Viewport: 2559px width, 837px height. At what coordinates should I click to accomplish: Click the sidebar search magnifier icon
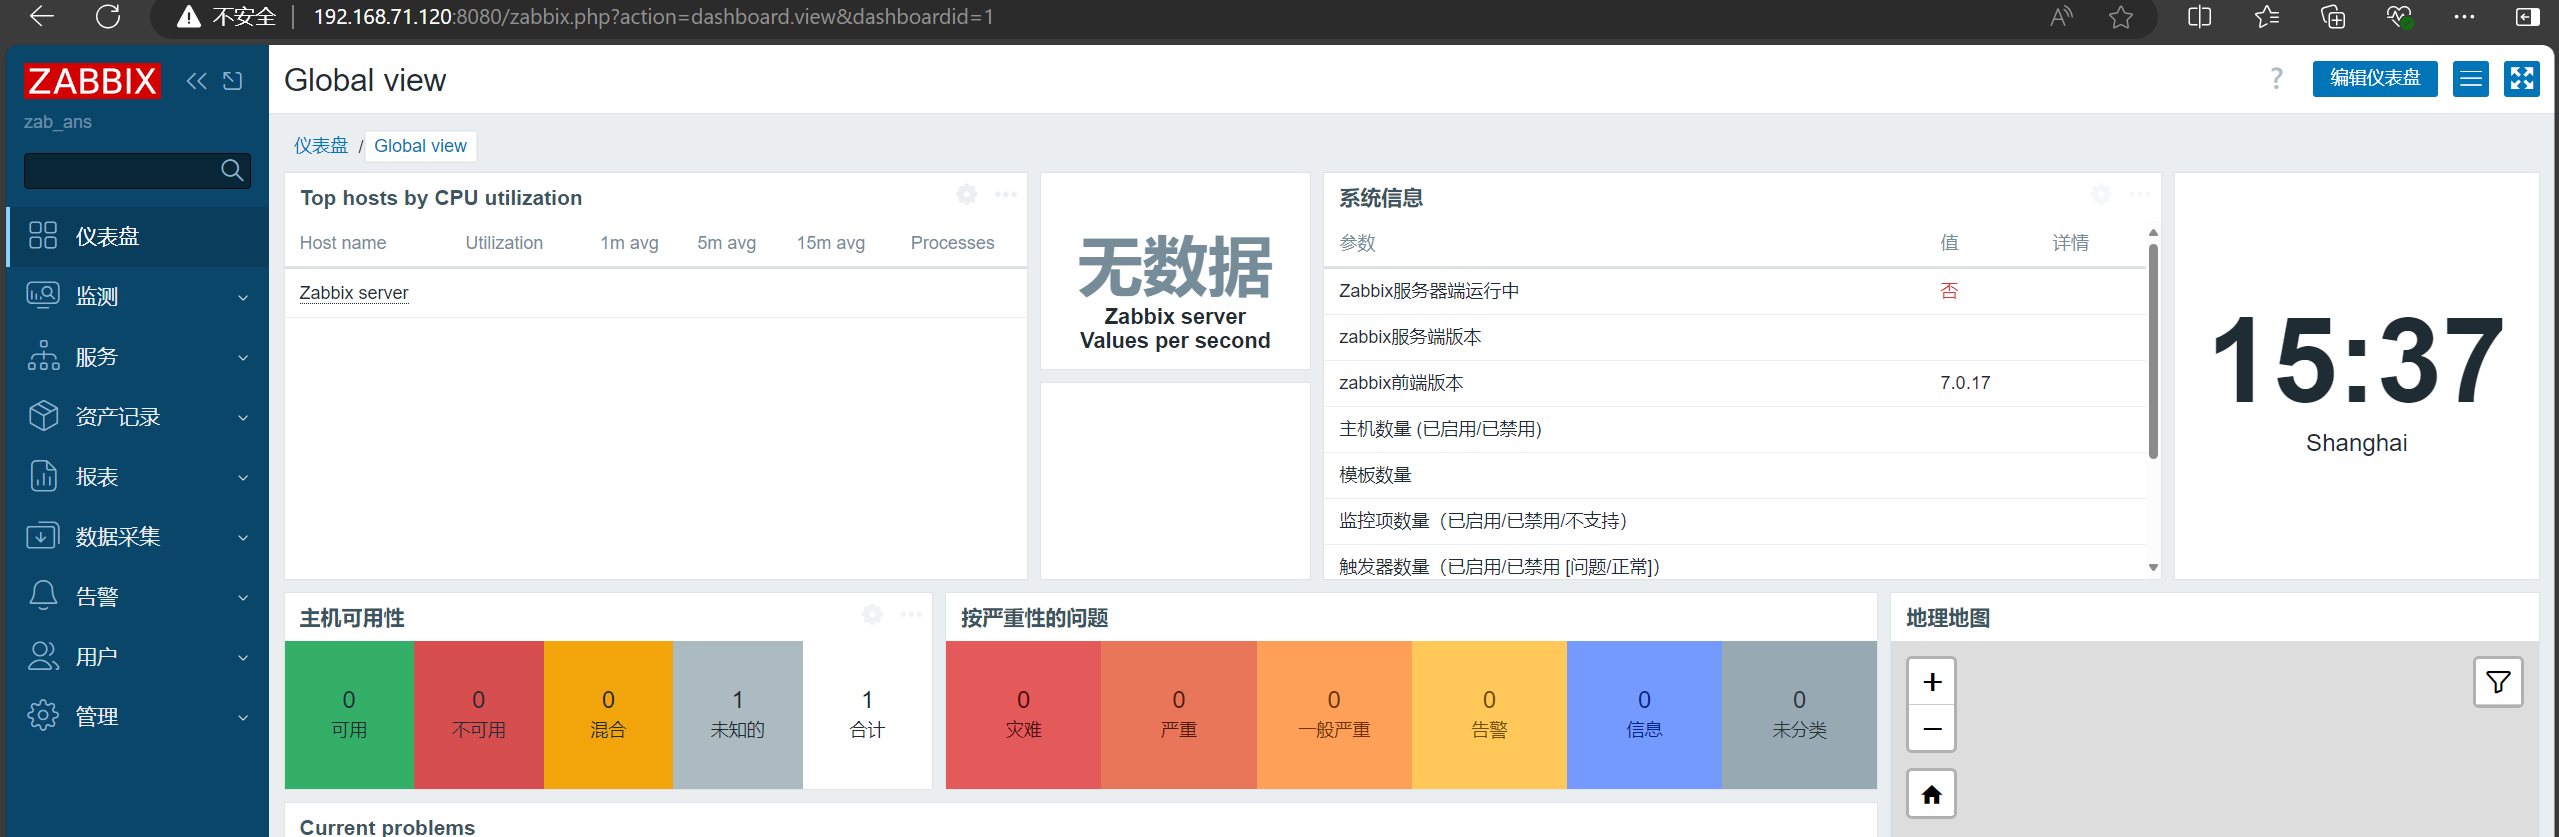coord(232,171)
